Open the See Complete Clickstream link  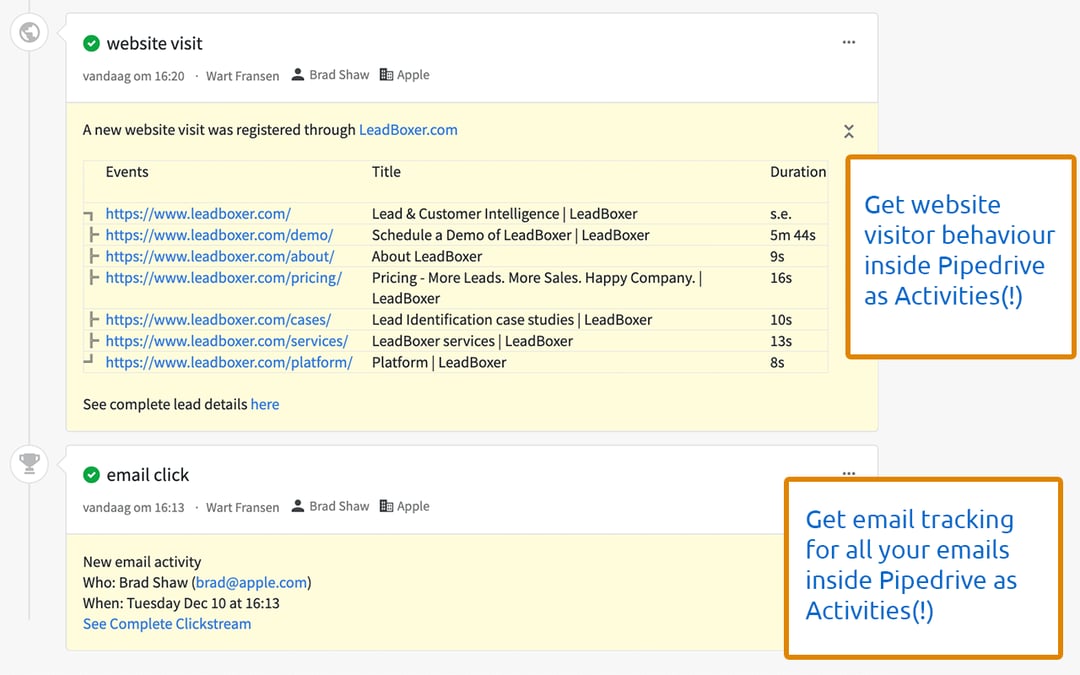pos(167,624)
